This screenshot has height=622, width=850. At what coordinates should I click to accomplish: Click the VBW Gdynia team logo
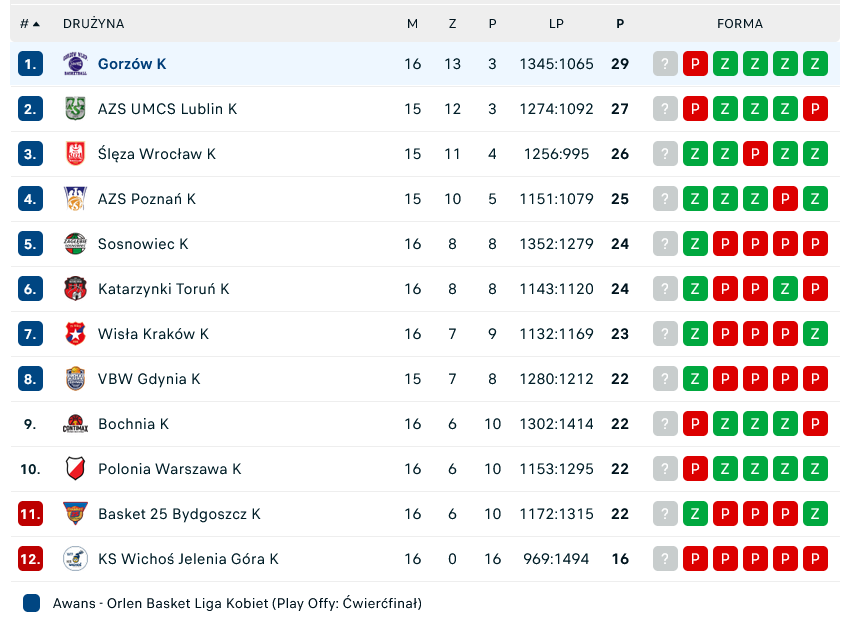point(75,379)
